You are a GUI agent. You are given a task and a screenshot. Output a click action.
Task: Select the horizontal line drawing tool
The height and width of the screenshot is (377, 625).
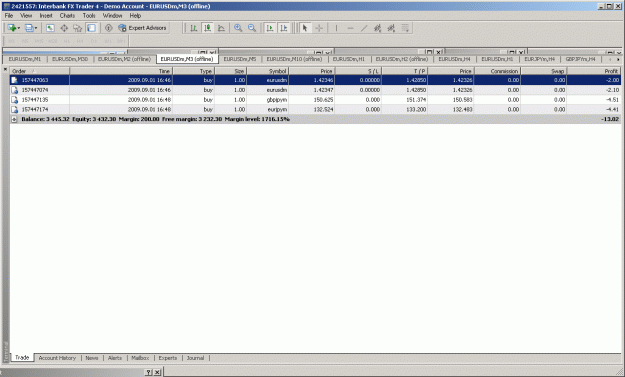(x=350, y=28)
